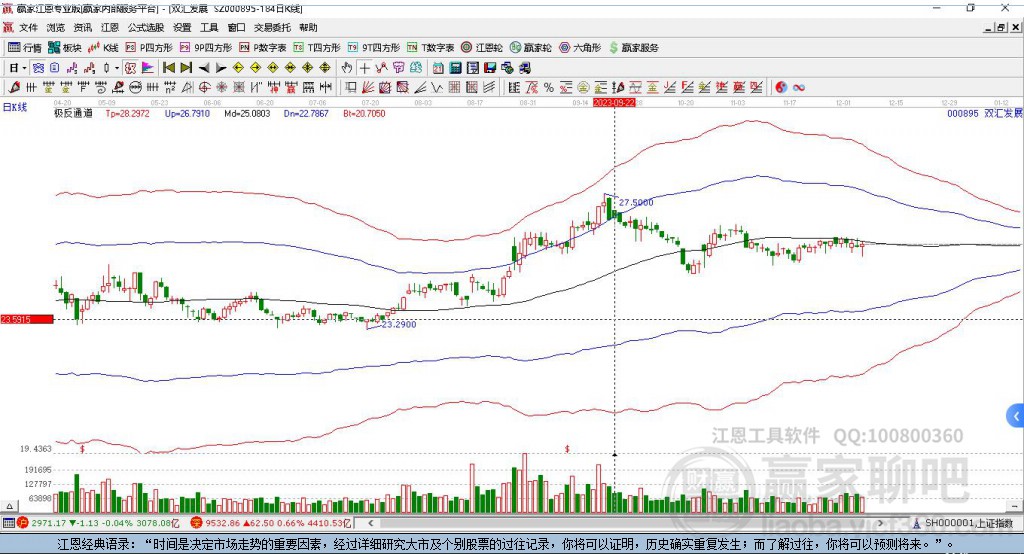The height and width of the screenshot is (554, 1024).
Task: Open the 行情 market quotes view
Action: point(25,48)
